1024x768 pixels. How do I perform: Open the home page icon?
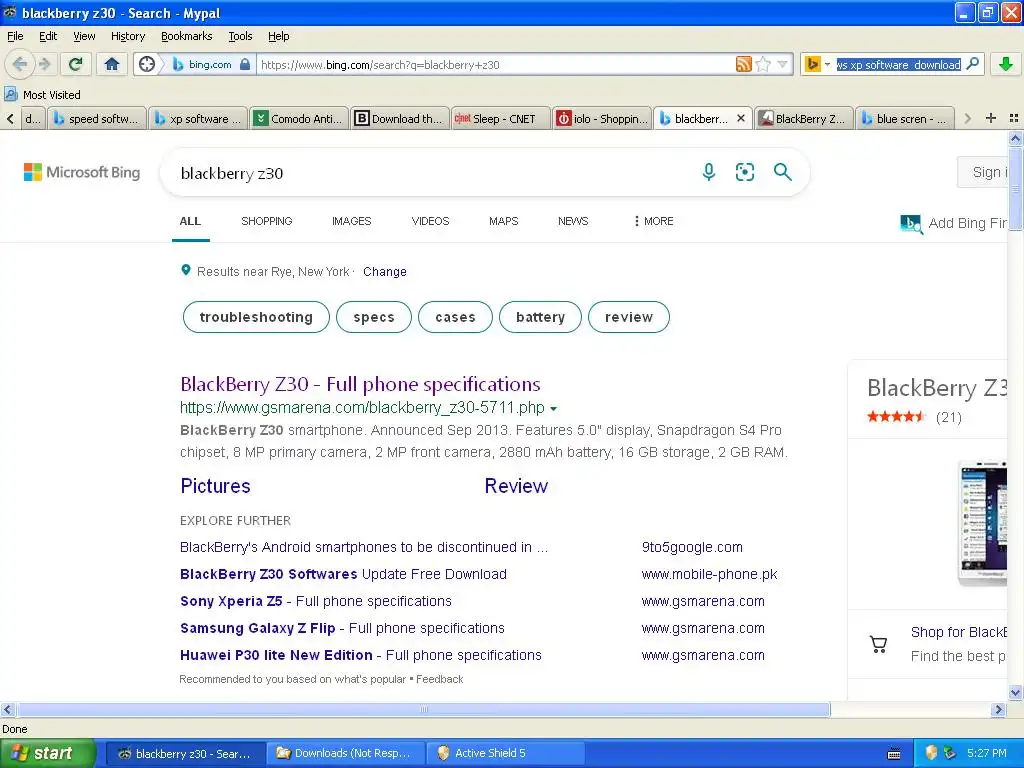(112, 64)
